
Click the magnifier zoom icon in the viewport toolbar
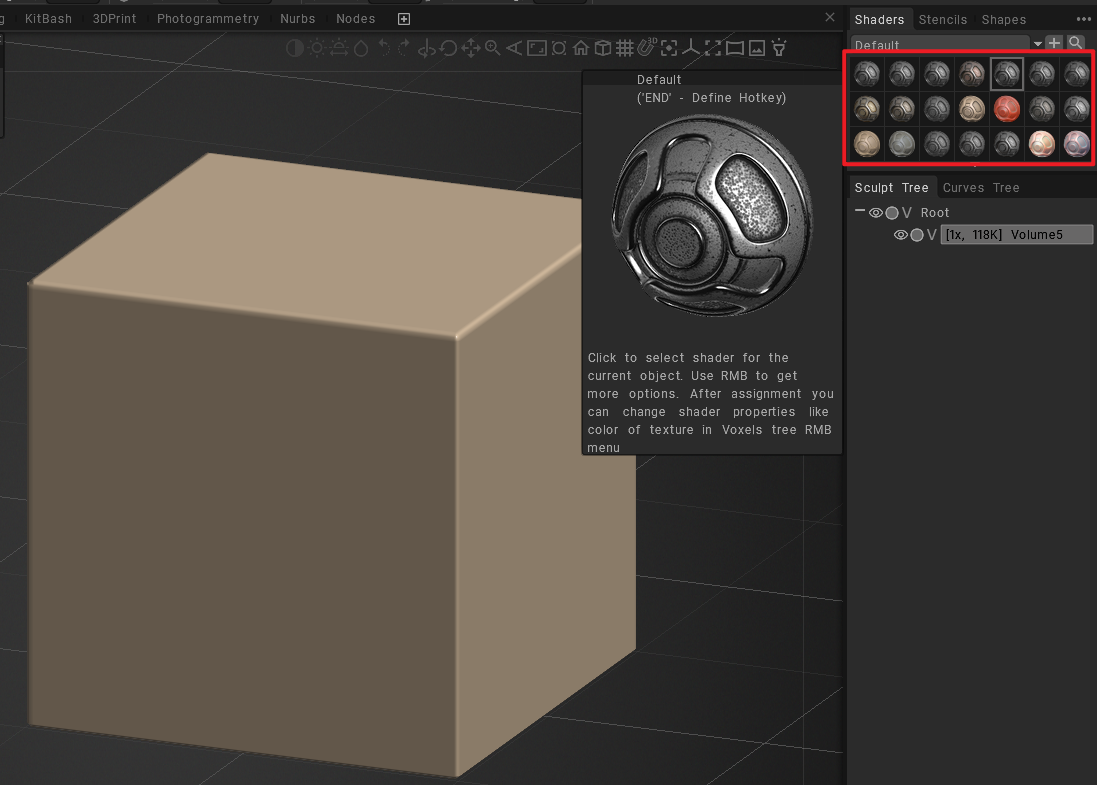pyautogui.click(x=492, y=48)
